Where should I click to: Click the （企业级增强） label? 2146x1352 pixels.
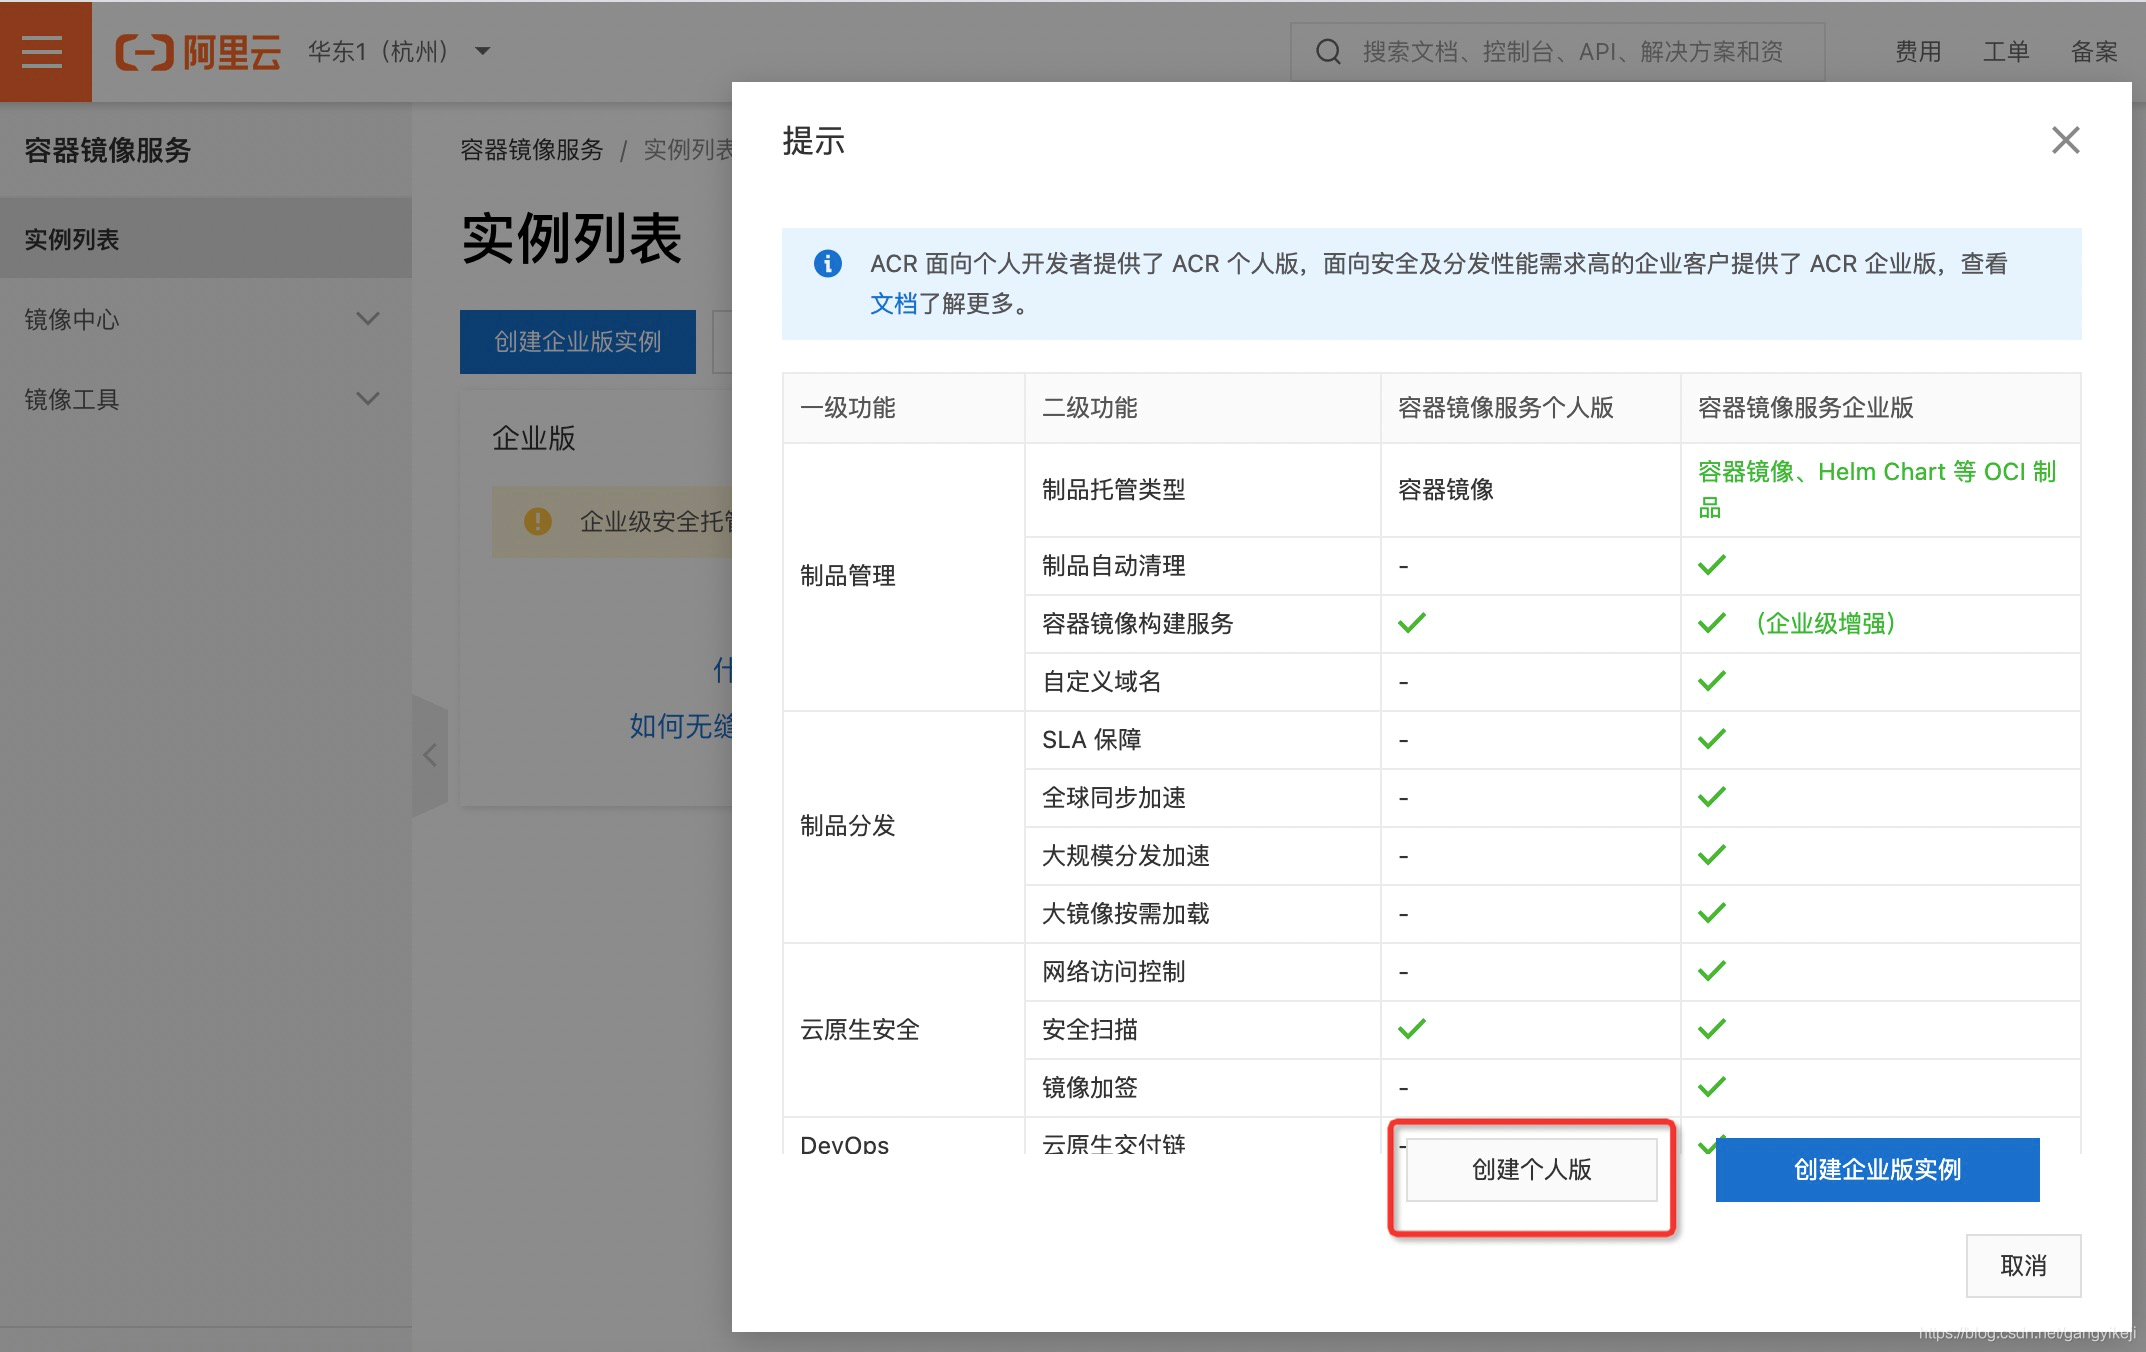pyautogui.click(x=1826, y=623)
